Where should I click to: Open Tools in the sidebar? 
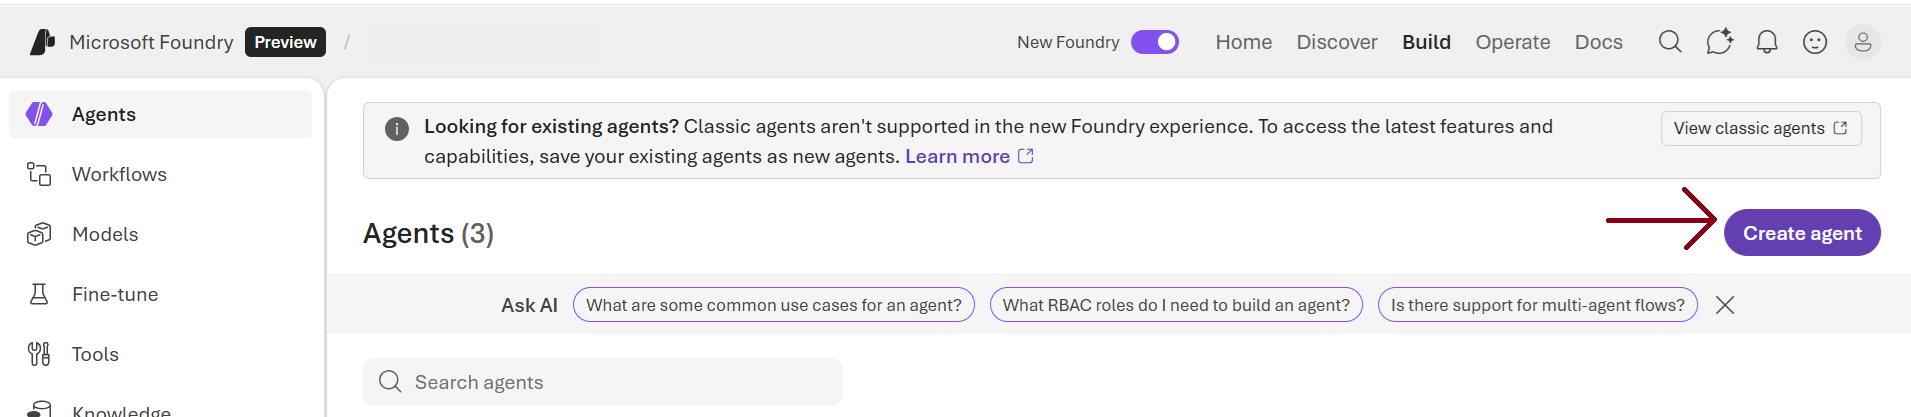95,354
